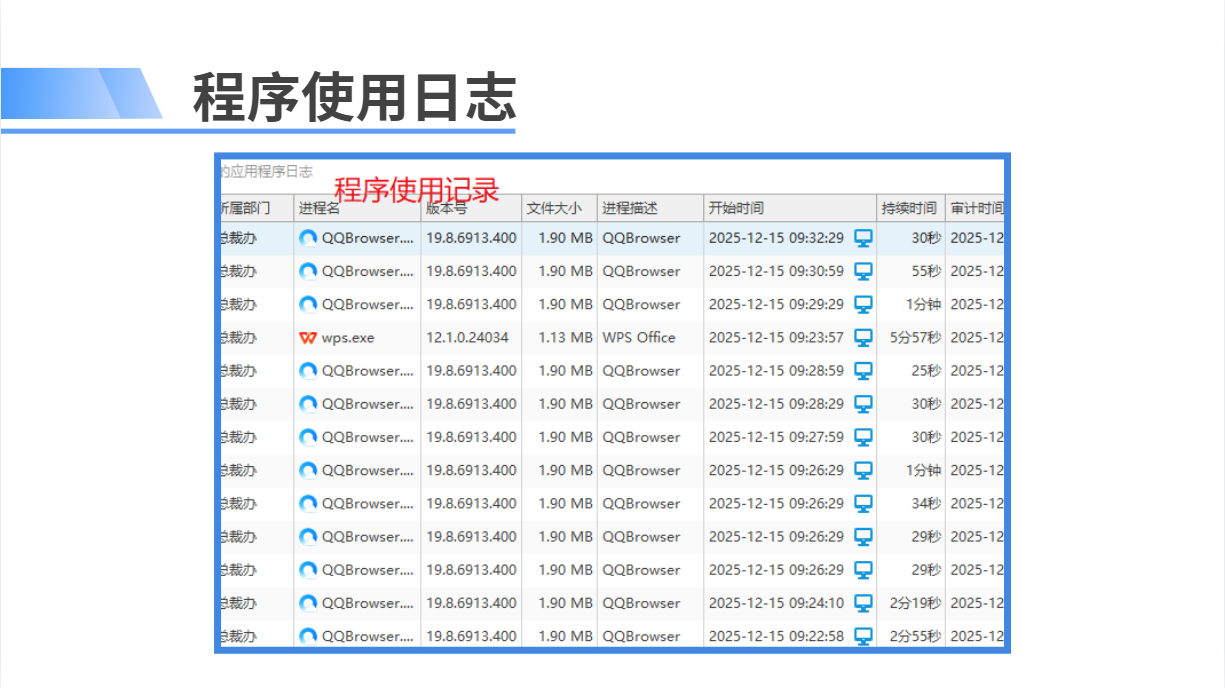
Task: Click start time 2025-12-15 09:32:29
Action: [x=776, y=238]
